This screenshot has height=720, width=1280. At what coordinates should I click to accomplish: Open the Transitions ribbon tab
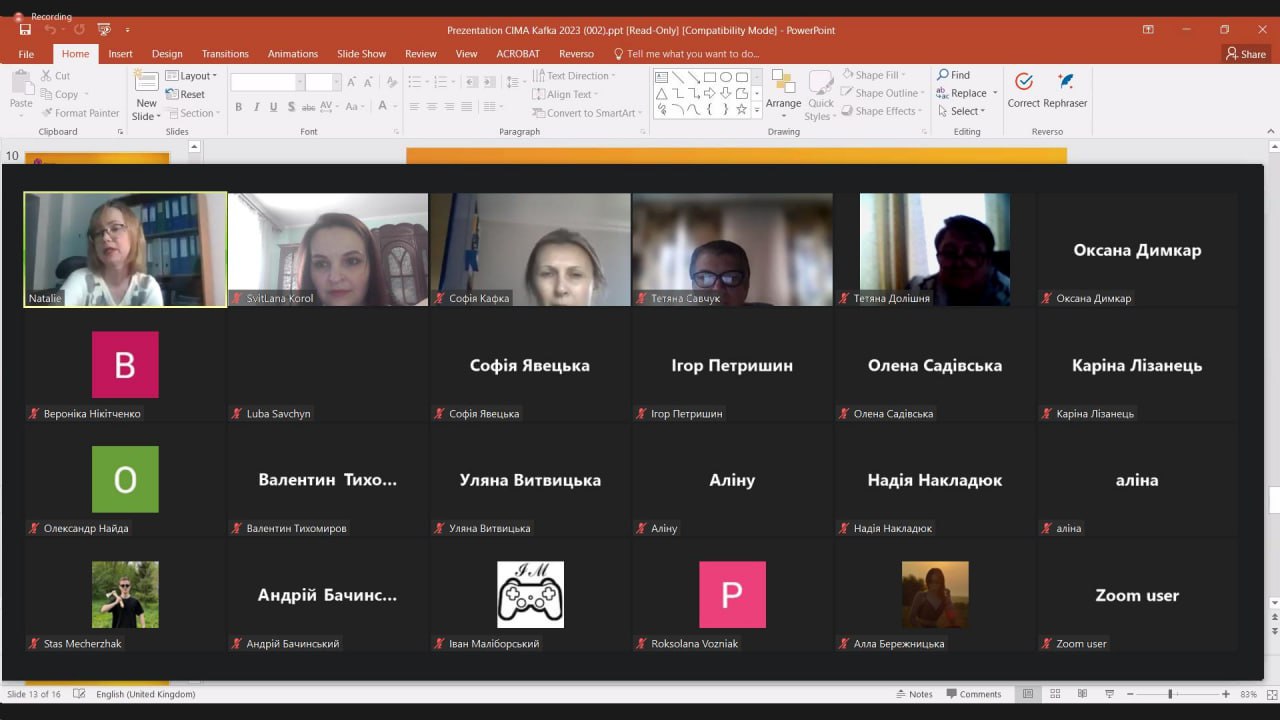click(x=225, y=54)
